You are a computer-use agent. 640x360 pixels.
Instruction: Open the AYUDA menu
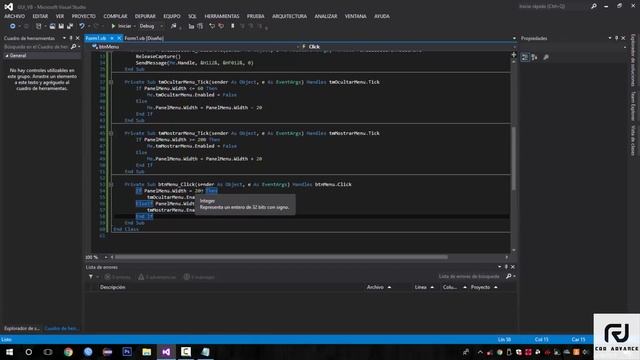pyautogui.click(x=382, y=16)
